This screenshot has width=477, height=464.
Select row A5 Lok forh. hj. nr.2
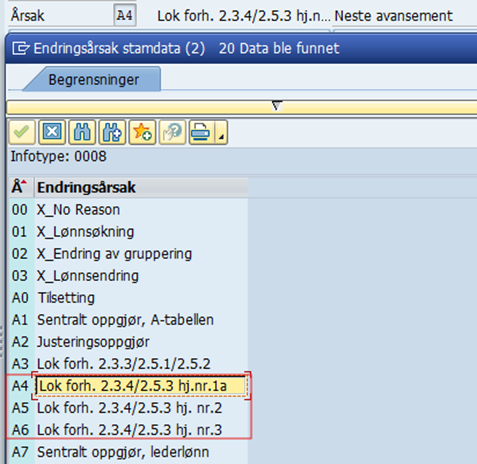(x=129, y=408)
